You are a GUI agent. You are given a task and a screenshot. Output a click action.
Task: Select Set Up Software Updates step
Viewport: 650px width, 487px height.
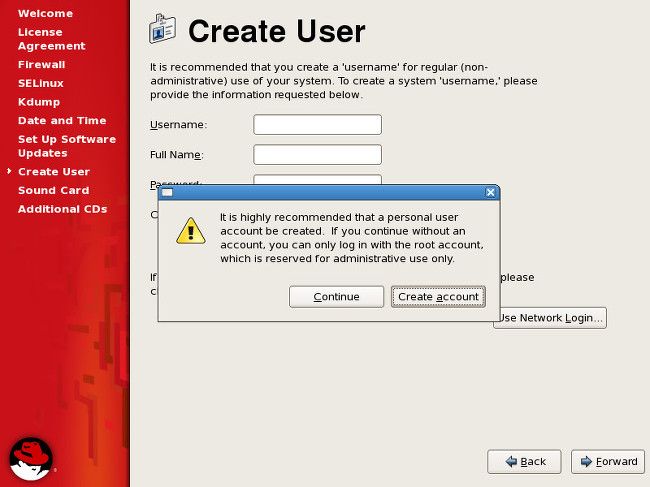[x=67, y=146]
